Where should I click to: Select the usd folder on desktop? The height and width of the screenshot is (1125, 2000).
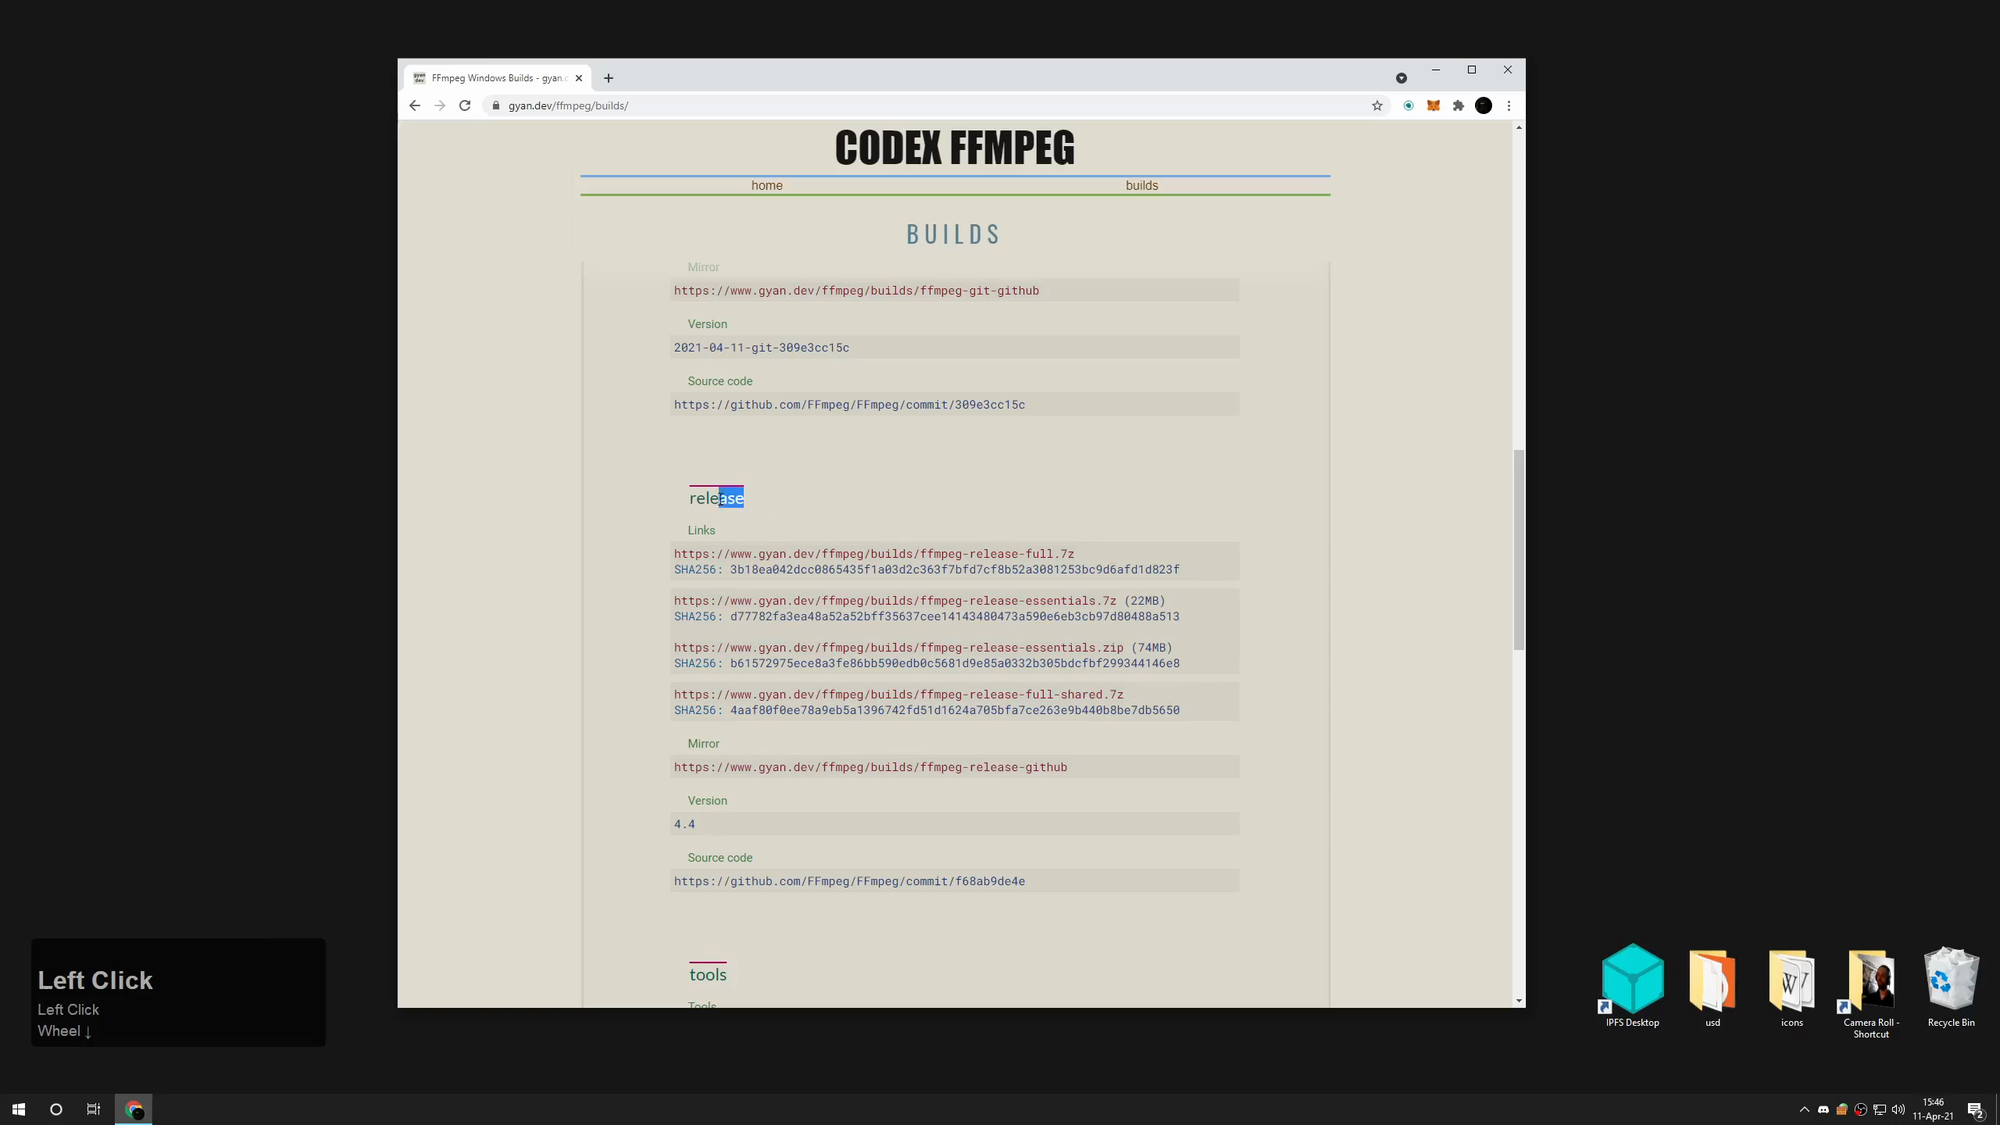point(1713,986)
